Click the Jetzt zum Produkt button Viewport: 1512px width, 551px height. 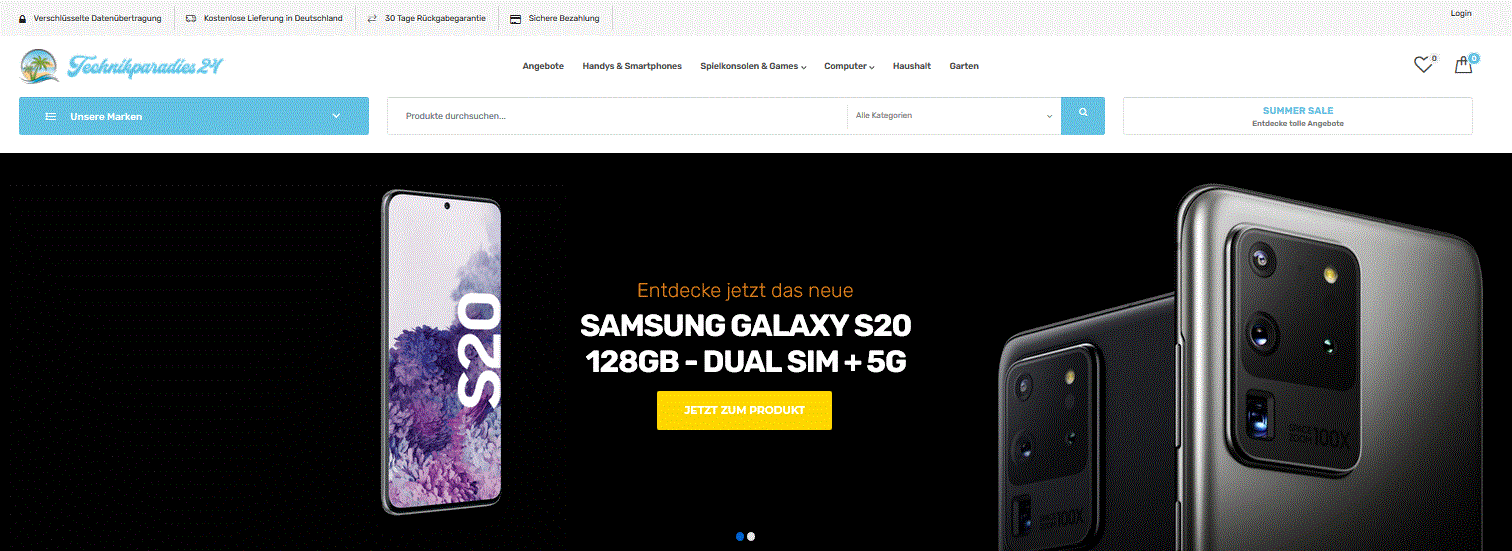coord(744,410)
